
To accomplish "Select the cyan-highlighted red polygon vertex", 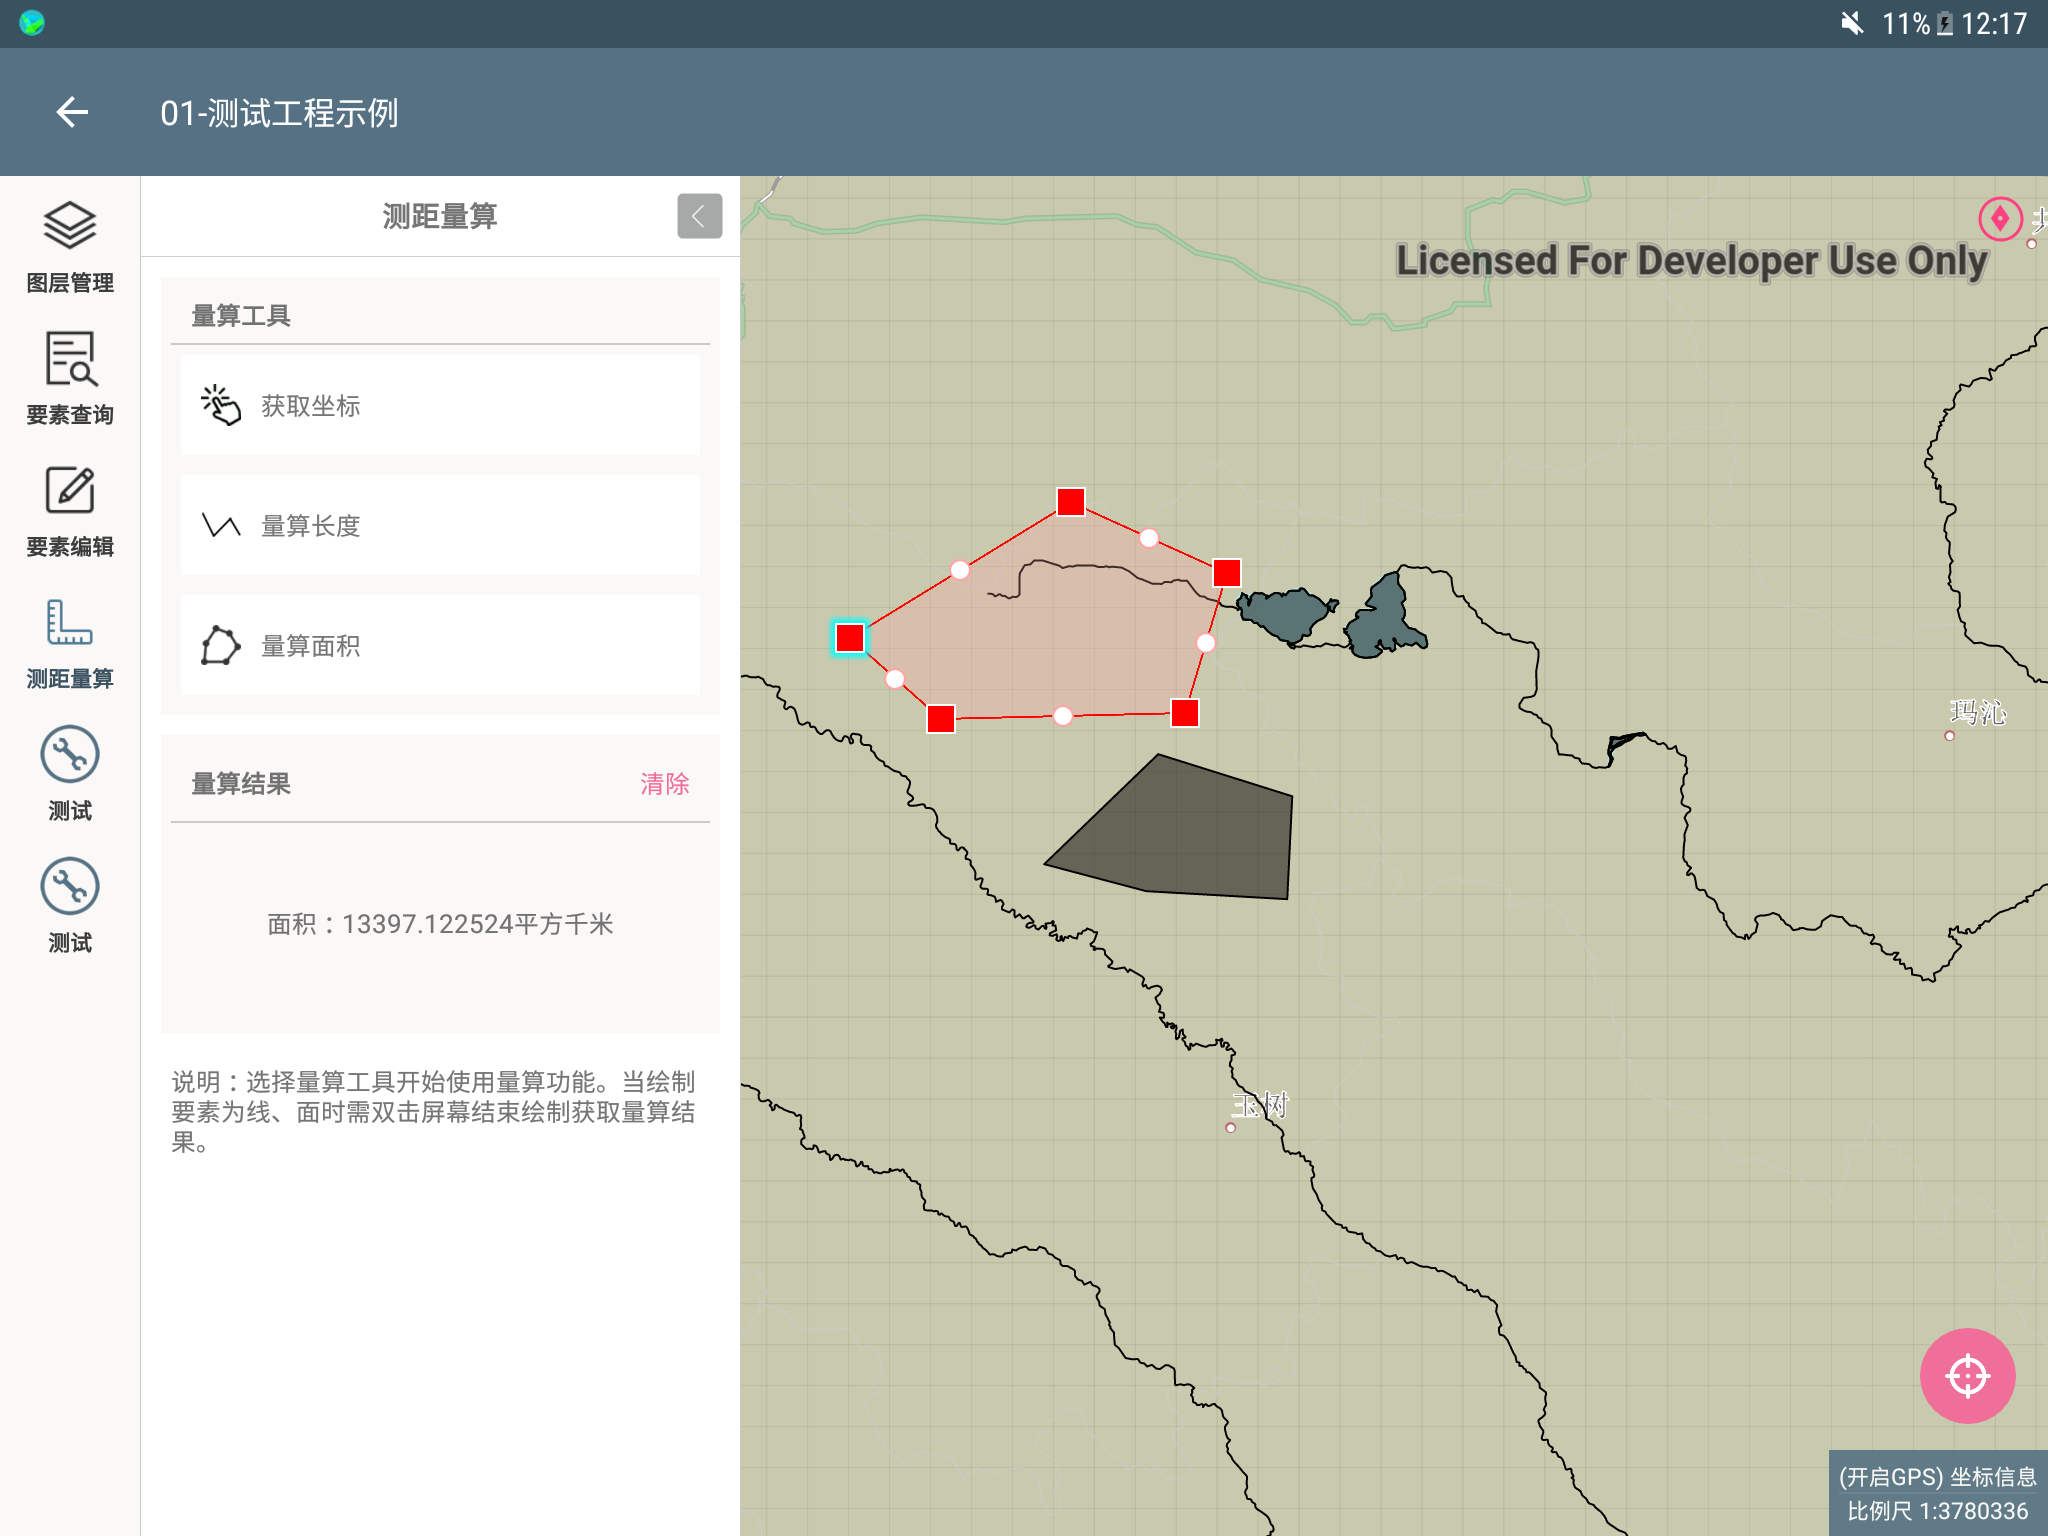I will pyautogui.click(x=850, y=638).
